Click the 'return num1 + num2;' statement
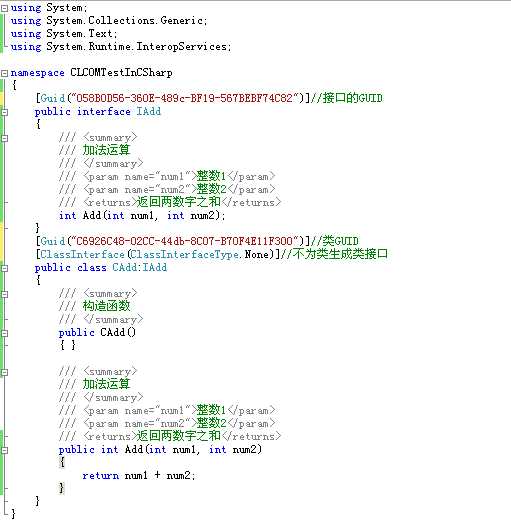This screenshot has width=511, height=530. 139,476
